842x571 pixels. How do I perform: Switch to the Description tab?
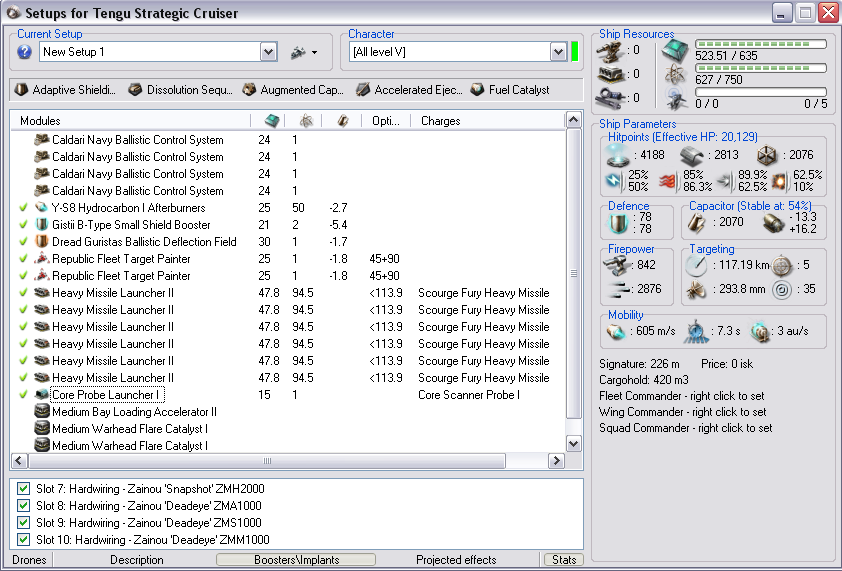pos(136,560)
